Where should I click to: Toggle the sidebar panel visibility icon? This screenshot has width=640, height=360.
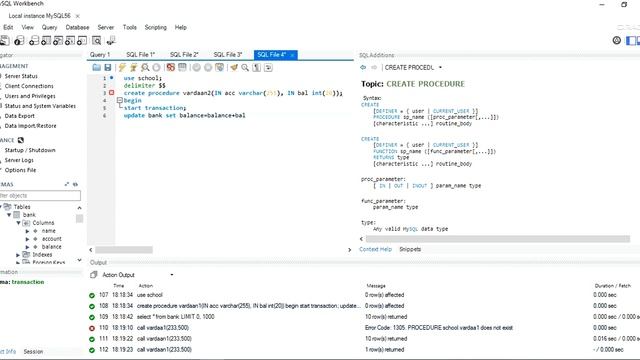(x=631, y=40)
